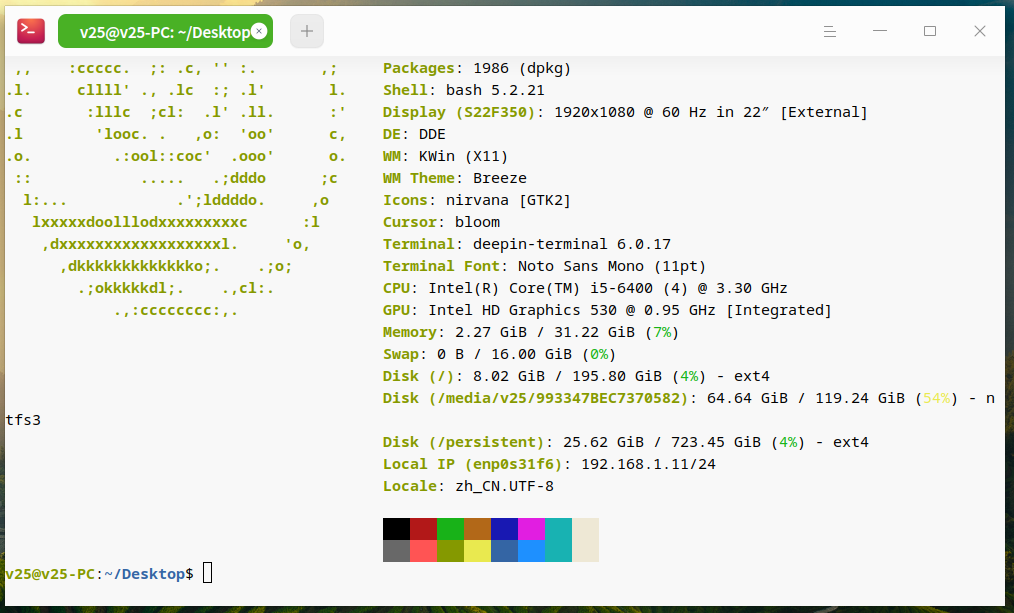This screenshot has width=1014, height=613.
Task: Click the "/media/v25/993347BEC7370582" disk path
Action: tap(558, 398)
